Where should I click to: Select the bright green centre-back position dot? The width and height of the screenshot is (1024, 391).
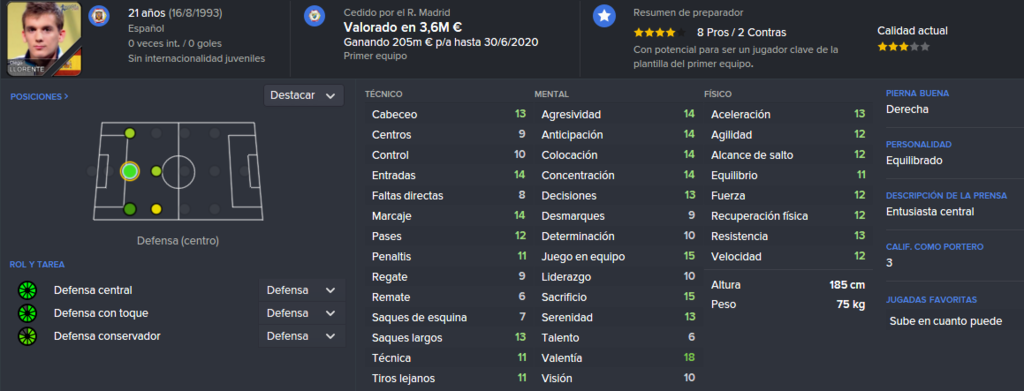coord(129,172)
